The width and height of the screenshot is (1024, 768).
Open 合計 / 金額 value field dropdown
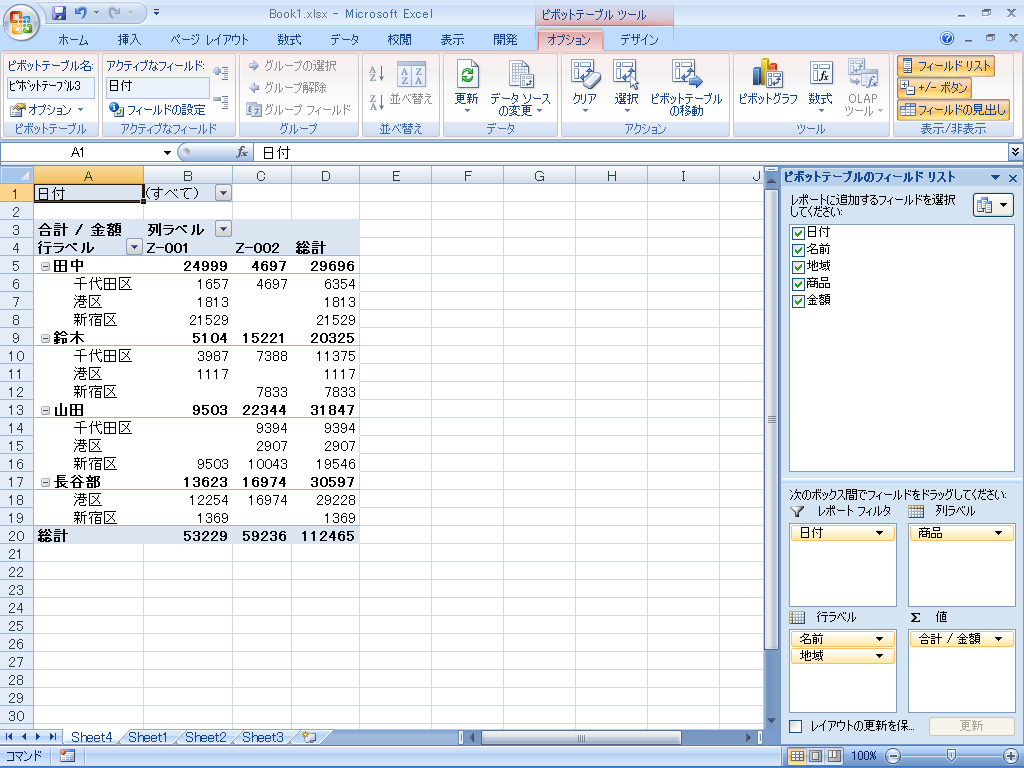(x=999, y=639)
